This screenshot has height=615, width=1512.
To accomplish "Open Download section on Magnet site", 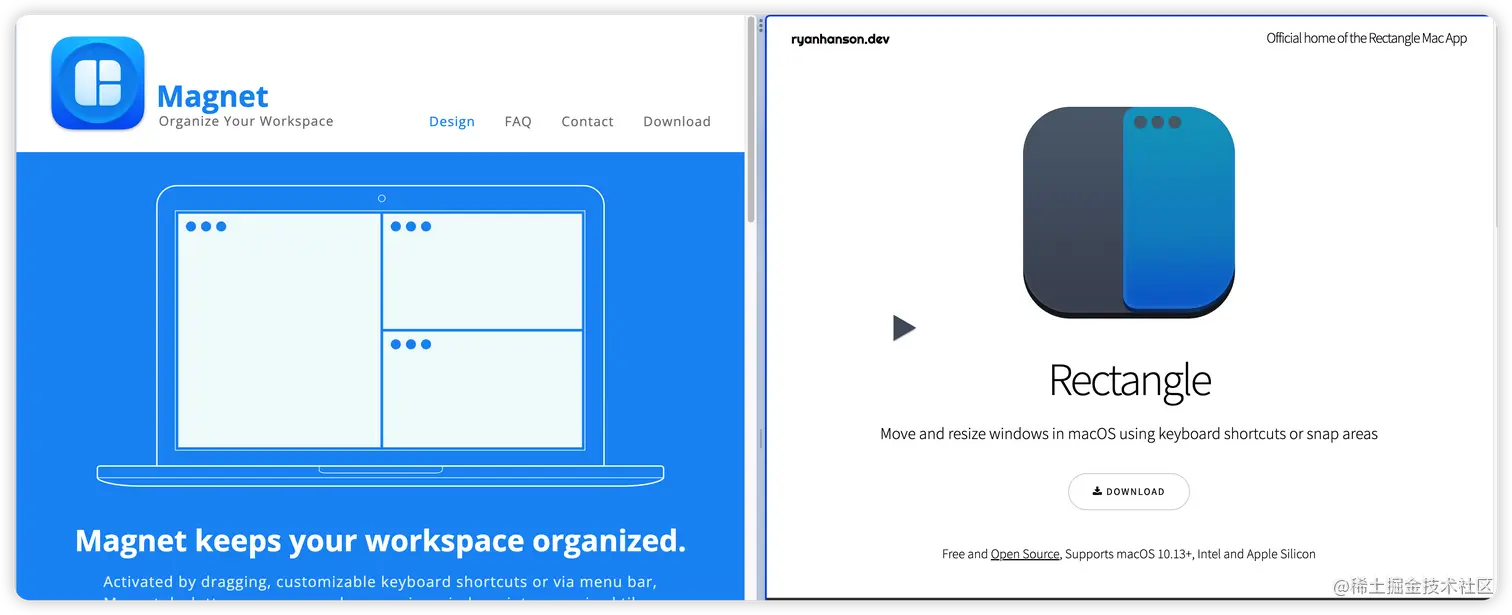I will click(677, 122).
